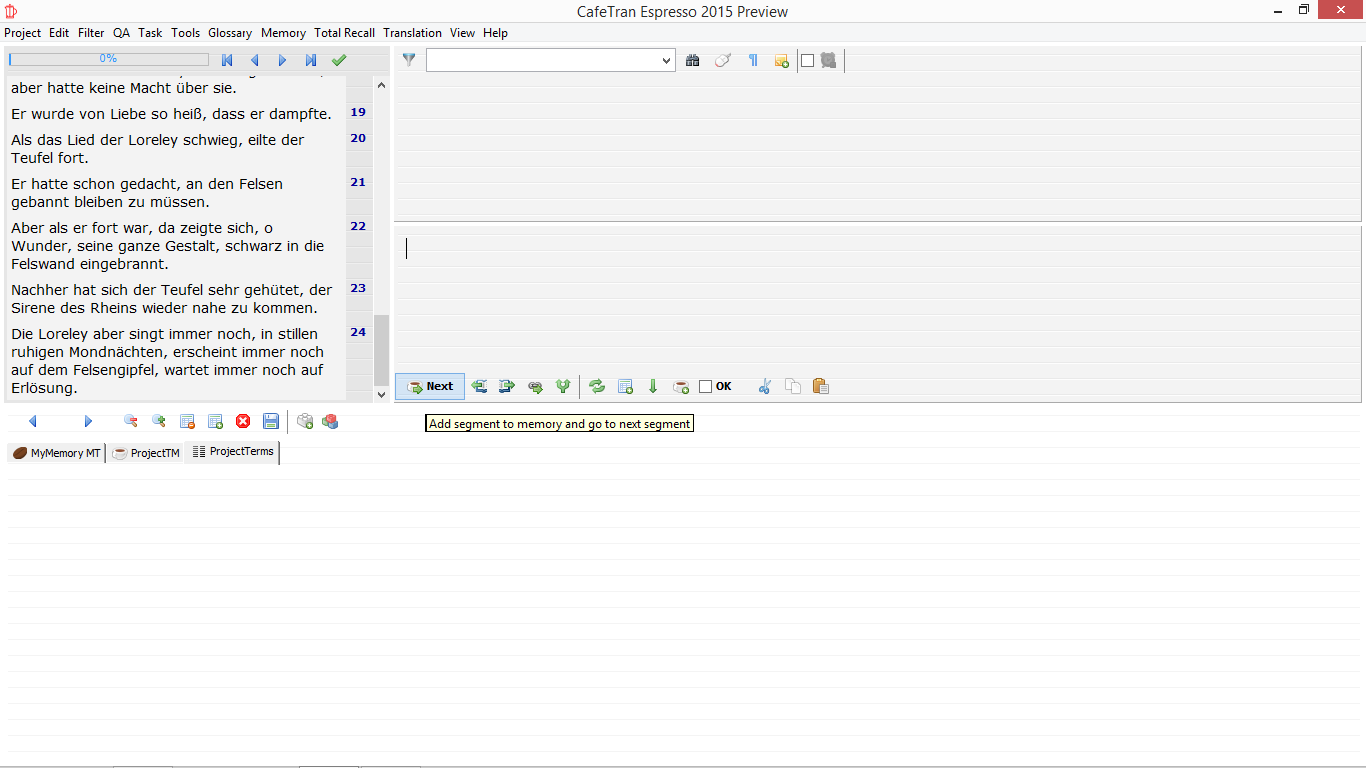Viewport: 1366px width, 768px height.
Task: Click the 0% progress bar
Action: [108, 59]
